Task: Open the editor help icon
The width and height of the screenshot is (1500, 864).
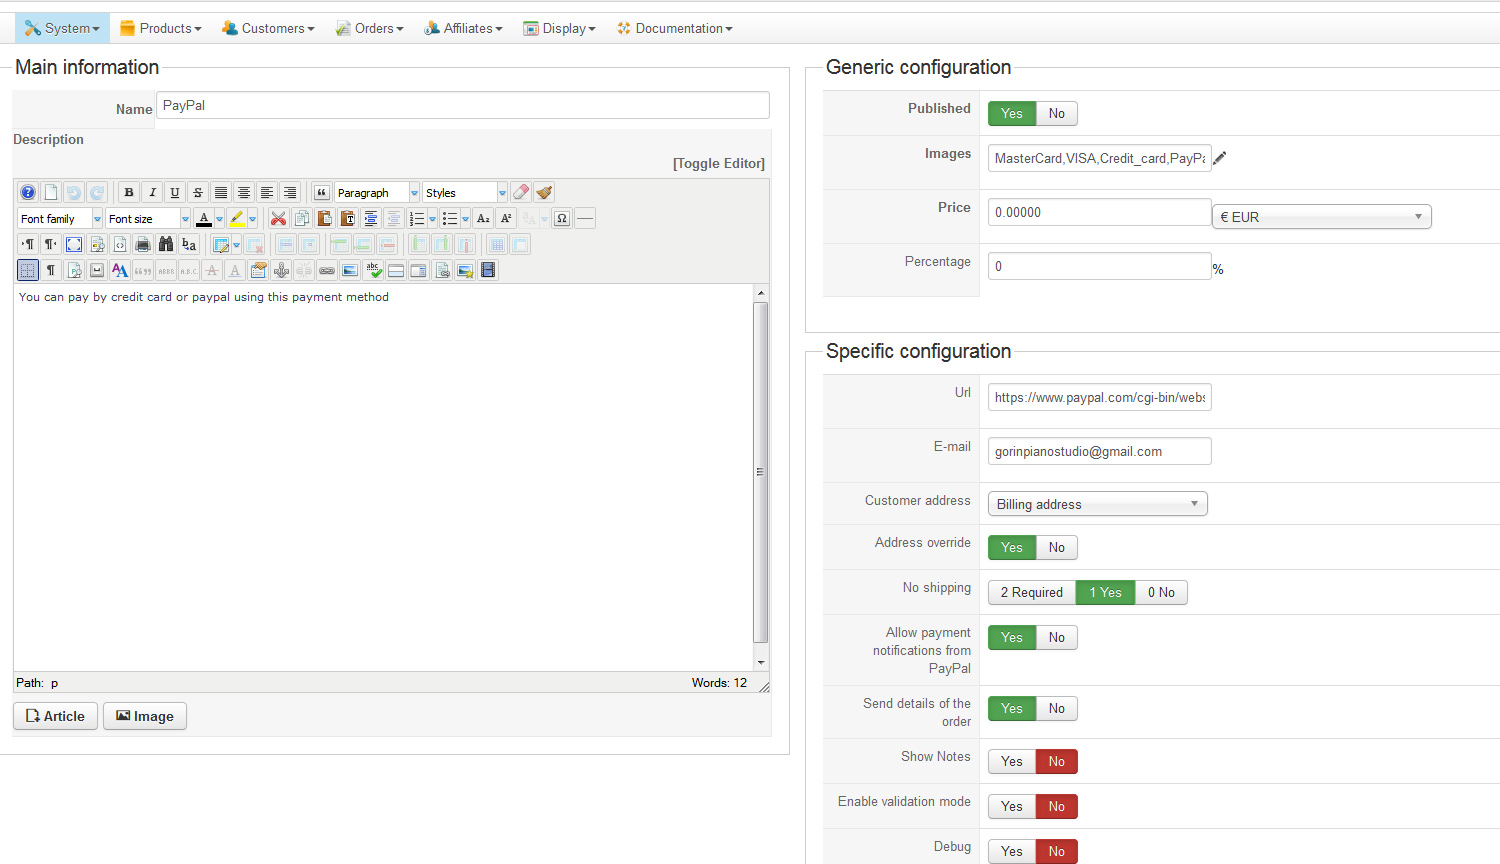Action: (x=28, y=193)
